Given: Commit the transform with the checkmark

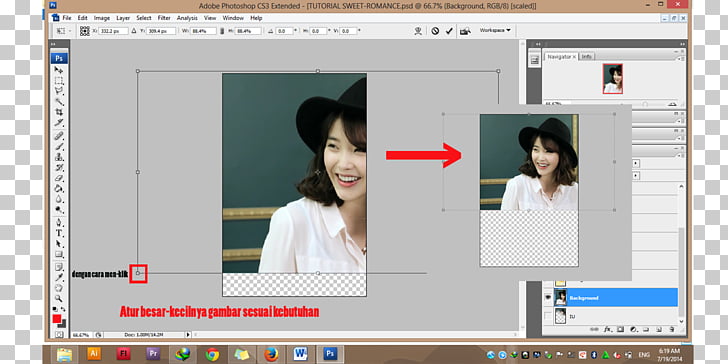Looking at the screenshot, I should [449, 31].
